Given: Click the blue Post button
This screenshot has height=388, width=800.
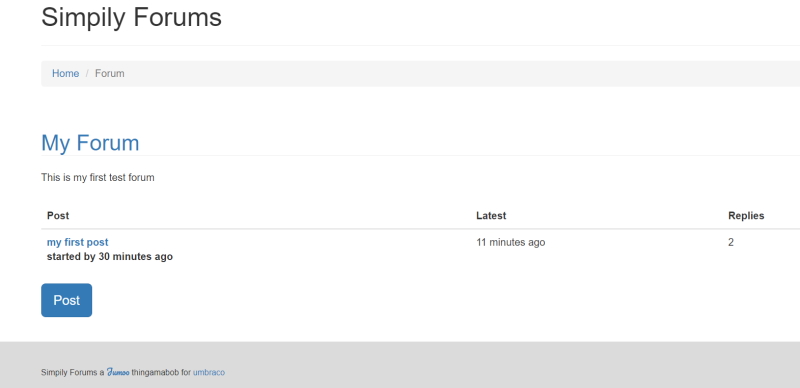Looking at the screenshot, I should [66, 300].
